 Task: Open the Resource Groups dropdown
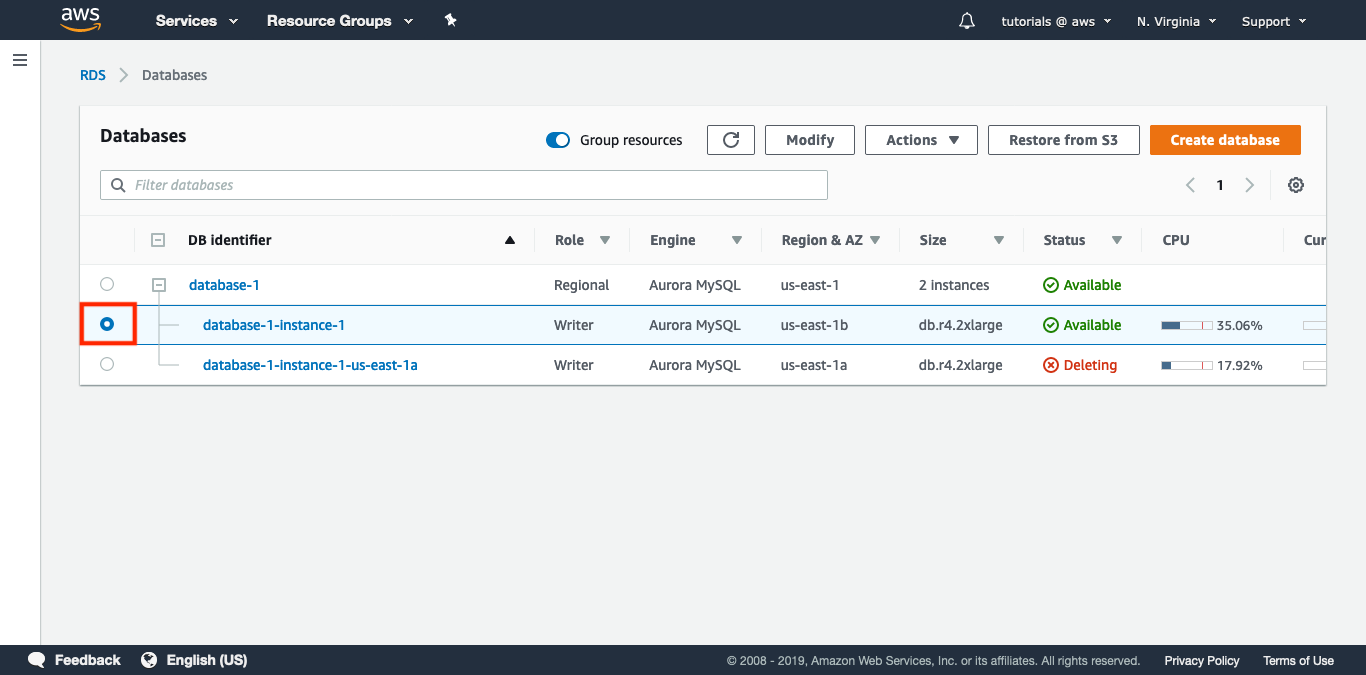pyautogui.click(x=340, y=20)
